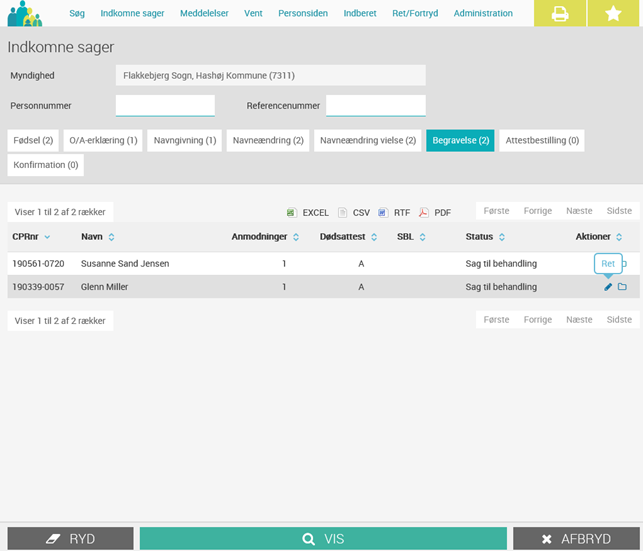
Task: Click top Første pagination link
Action: pos(496,211)
